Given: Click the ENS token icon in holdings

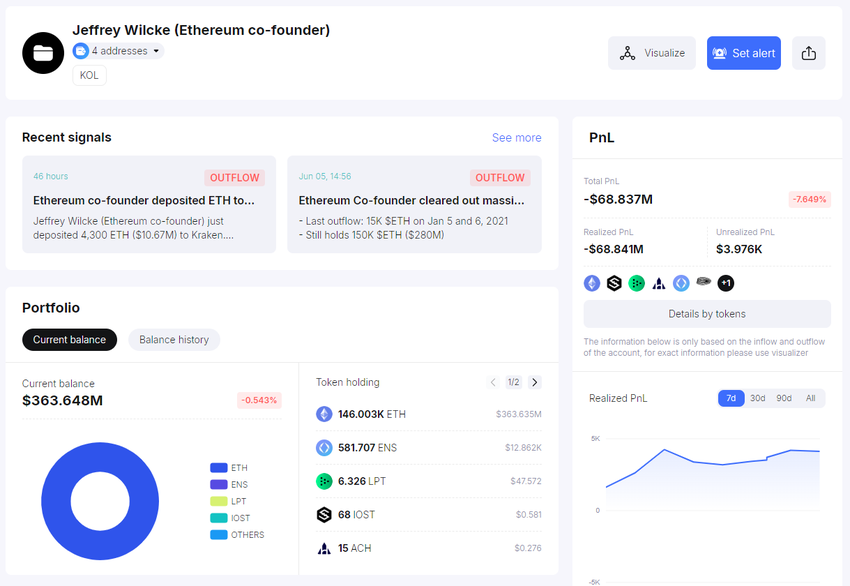Looking at the screenshot, I should (324, 447).
